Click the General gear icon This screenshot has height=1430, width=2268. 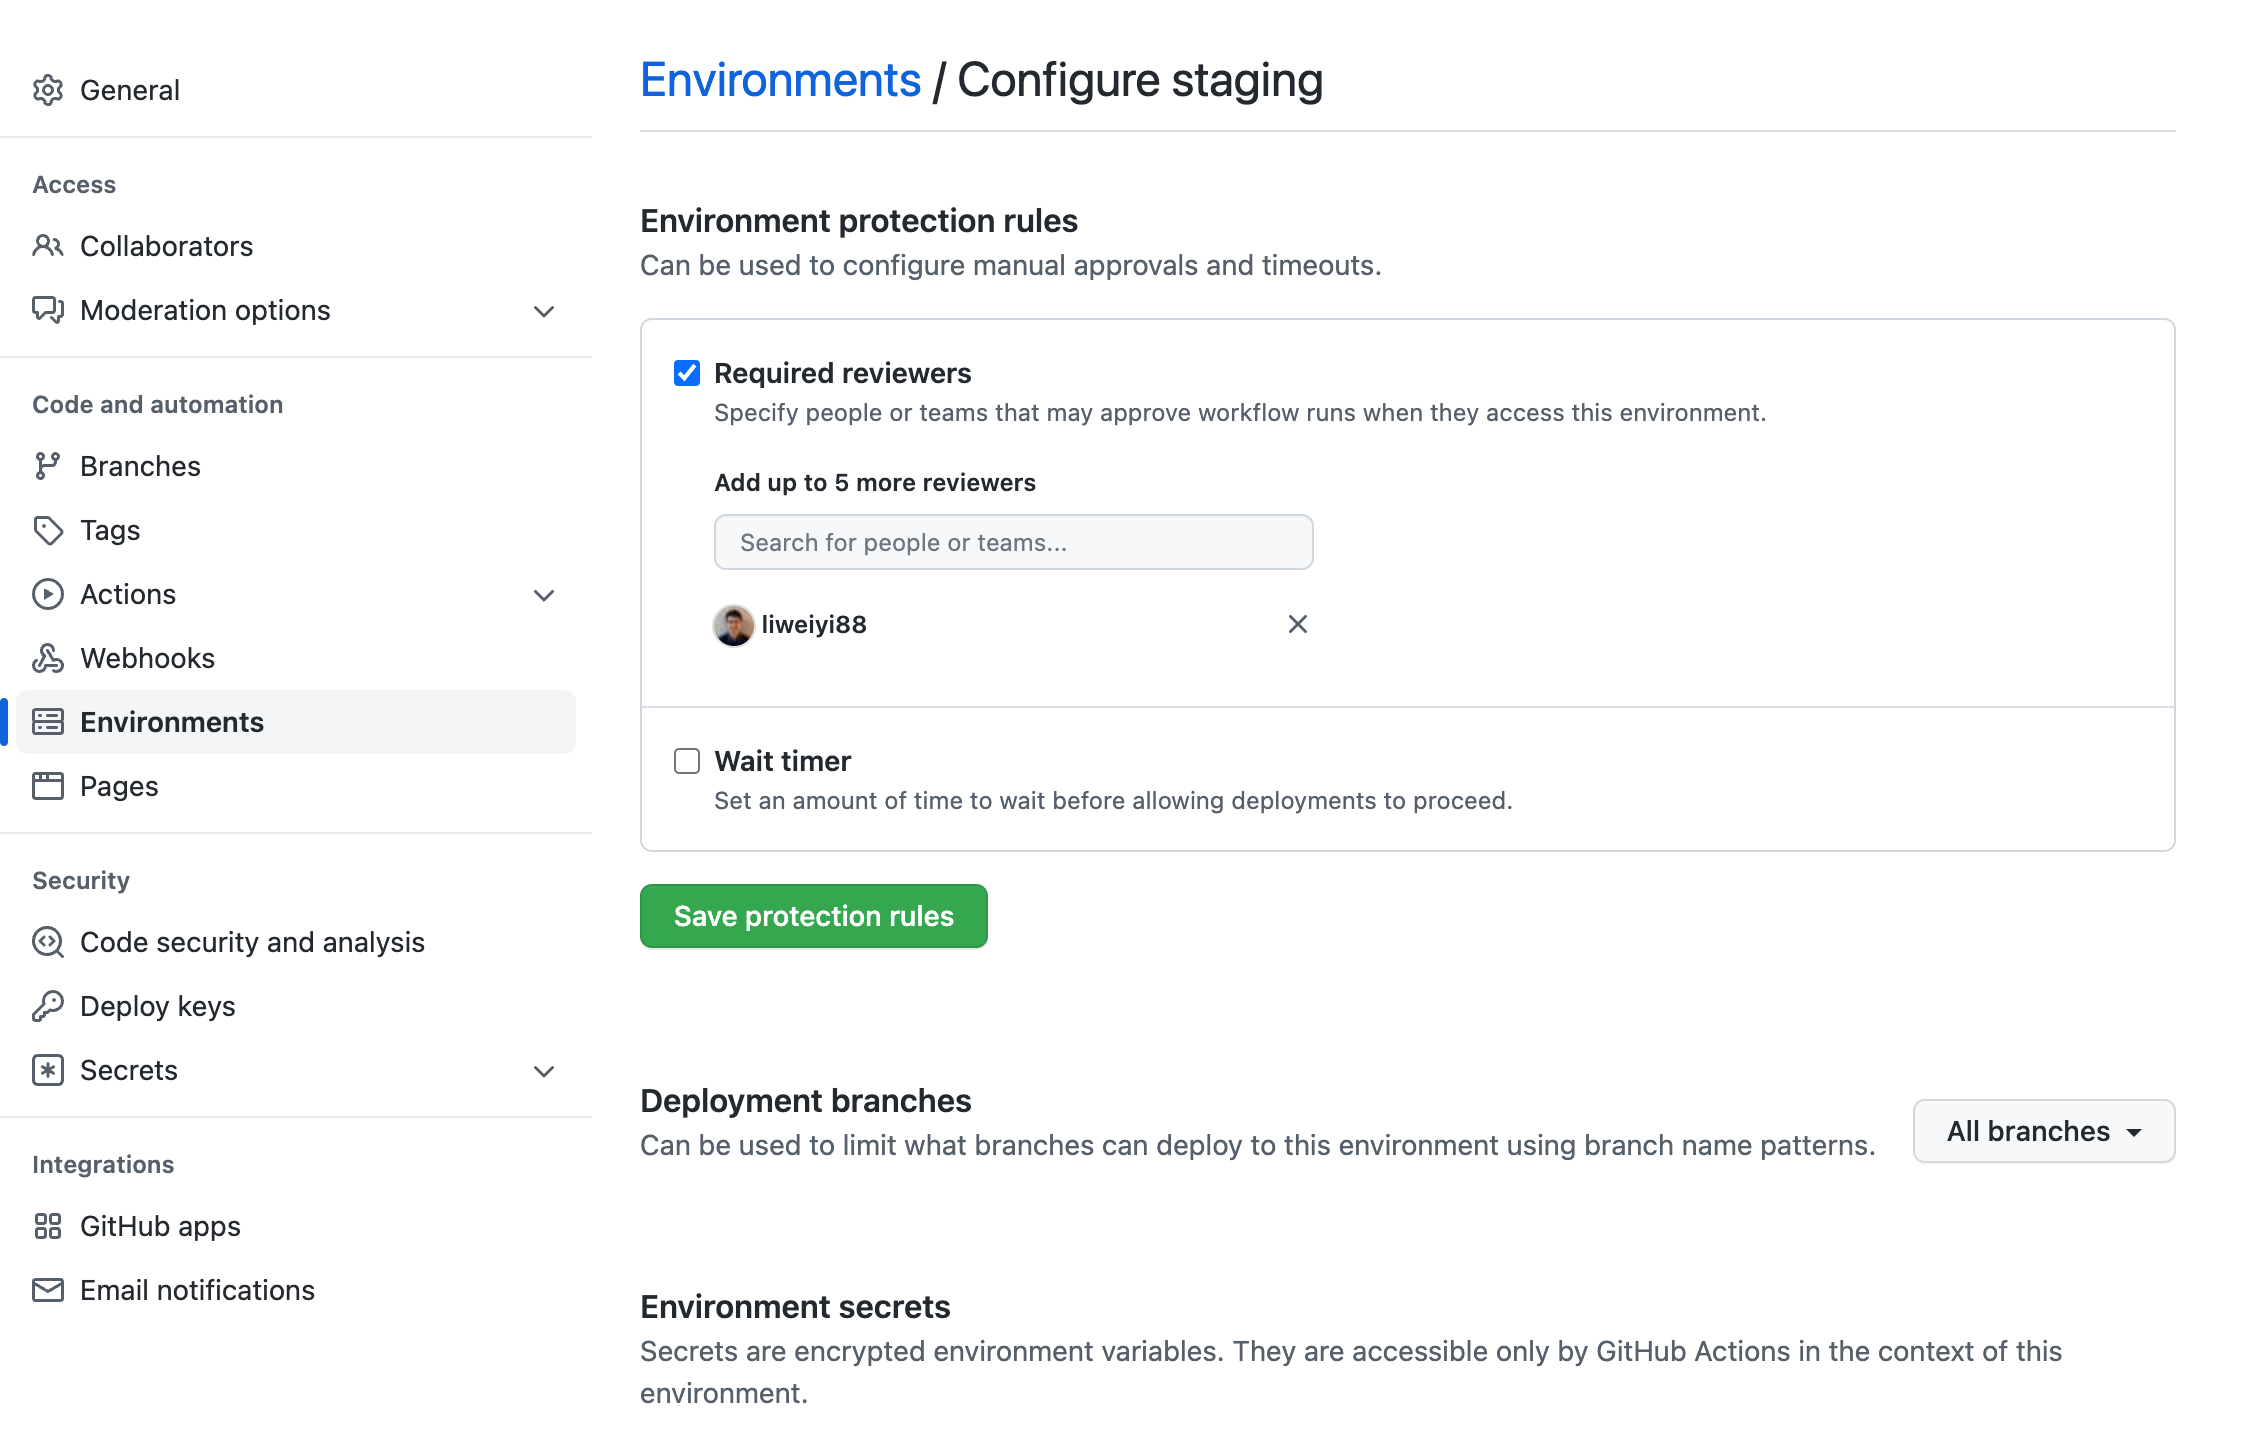pyautogui.click(x=47, y=90)
